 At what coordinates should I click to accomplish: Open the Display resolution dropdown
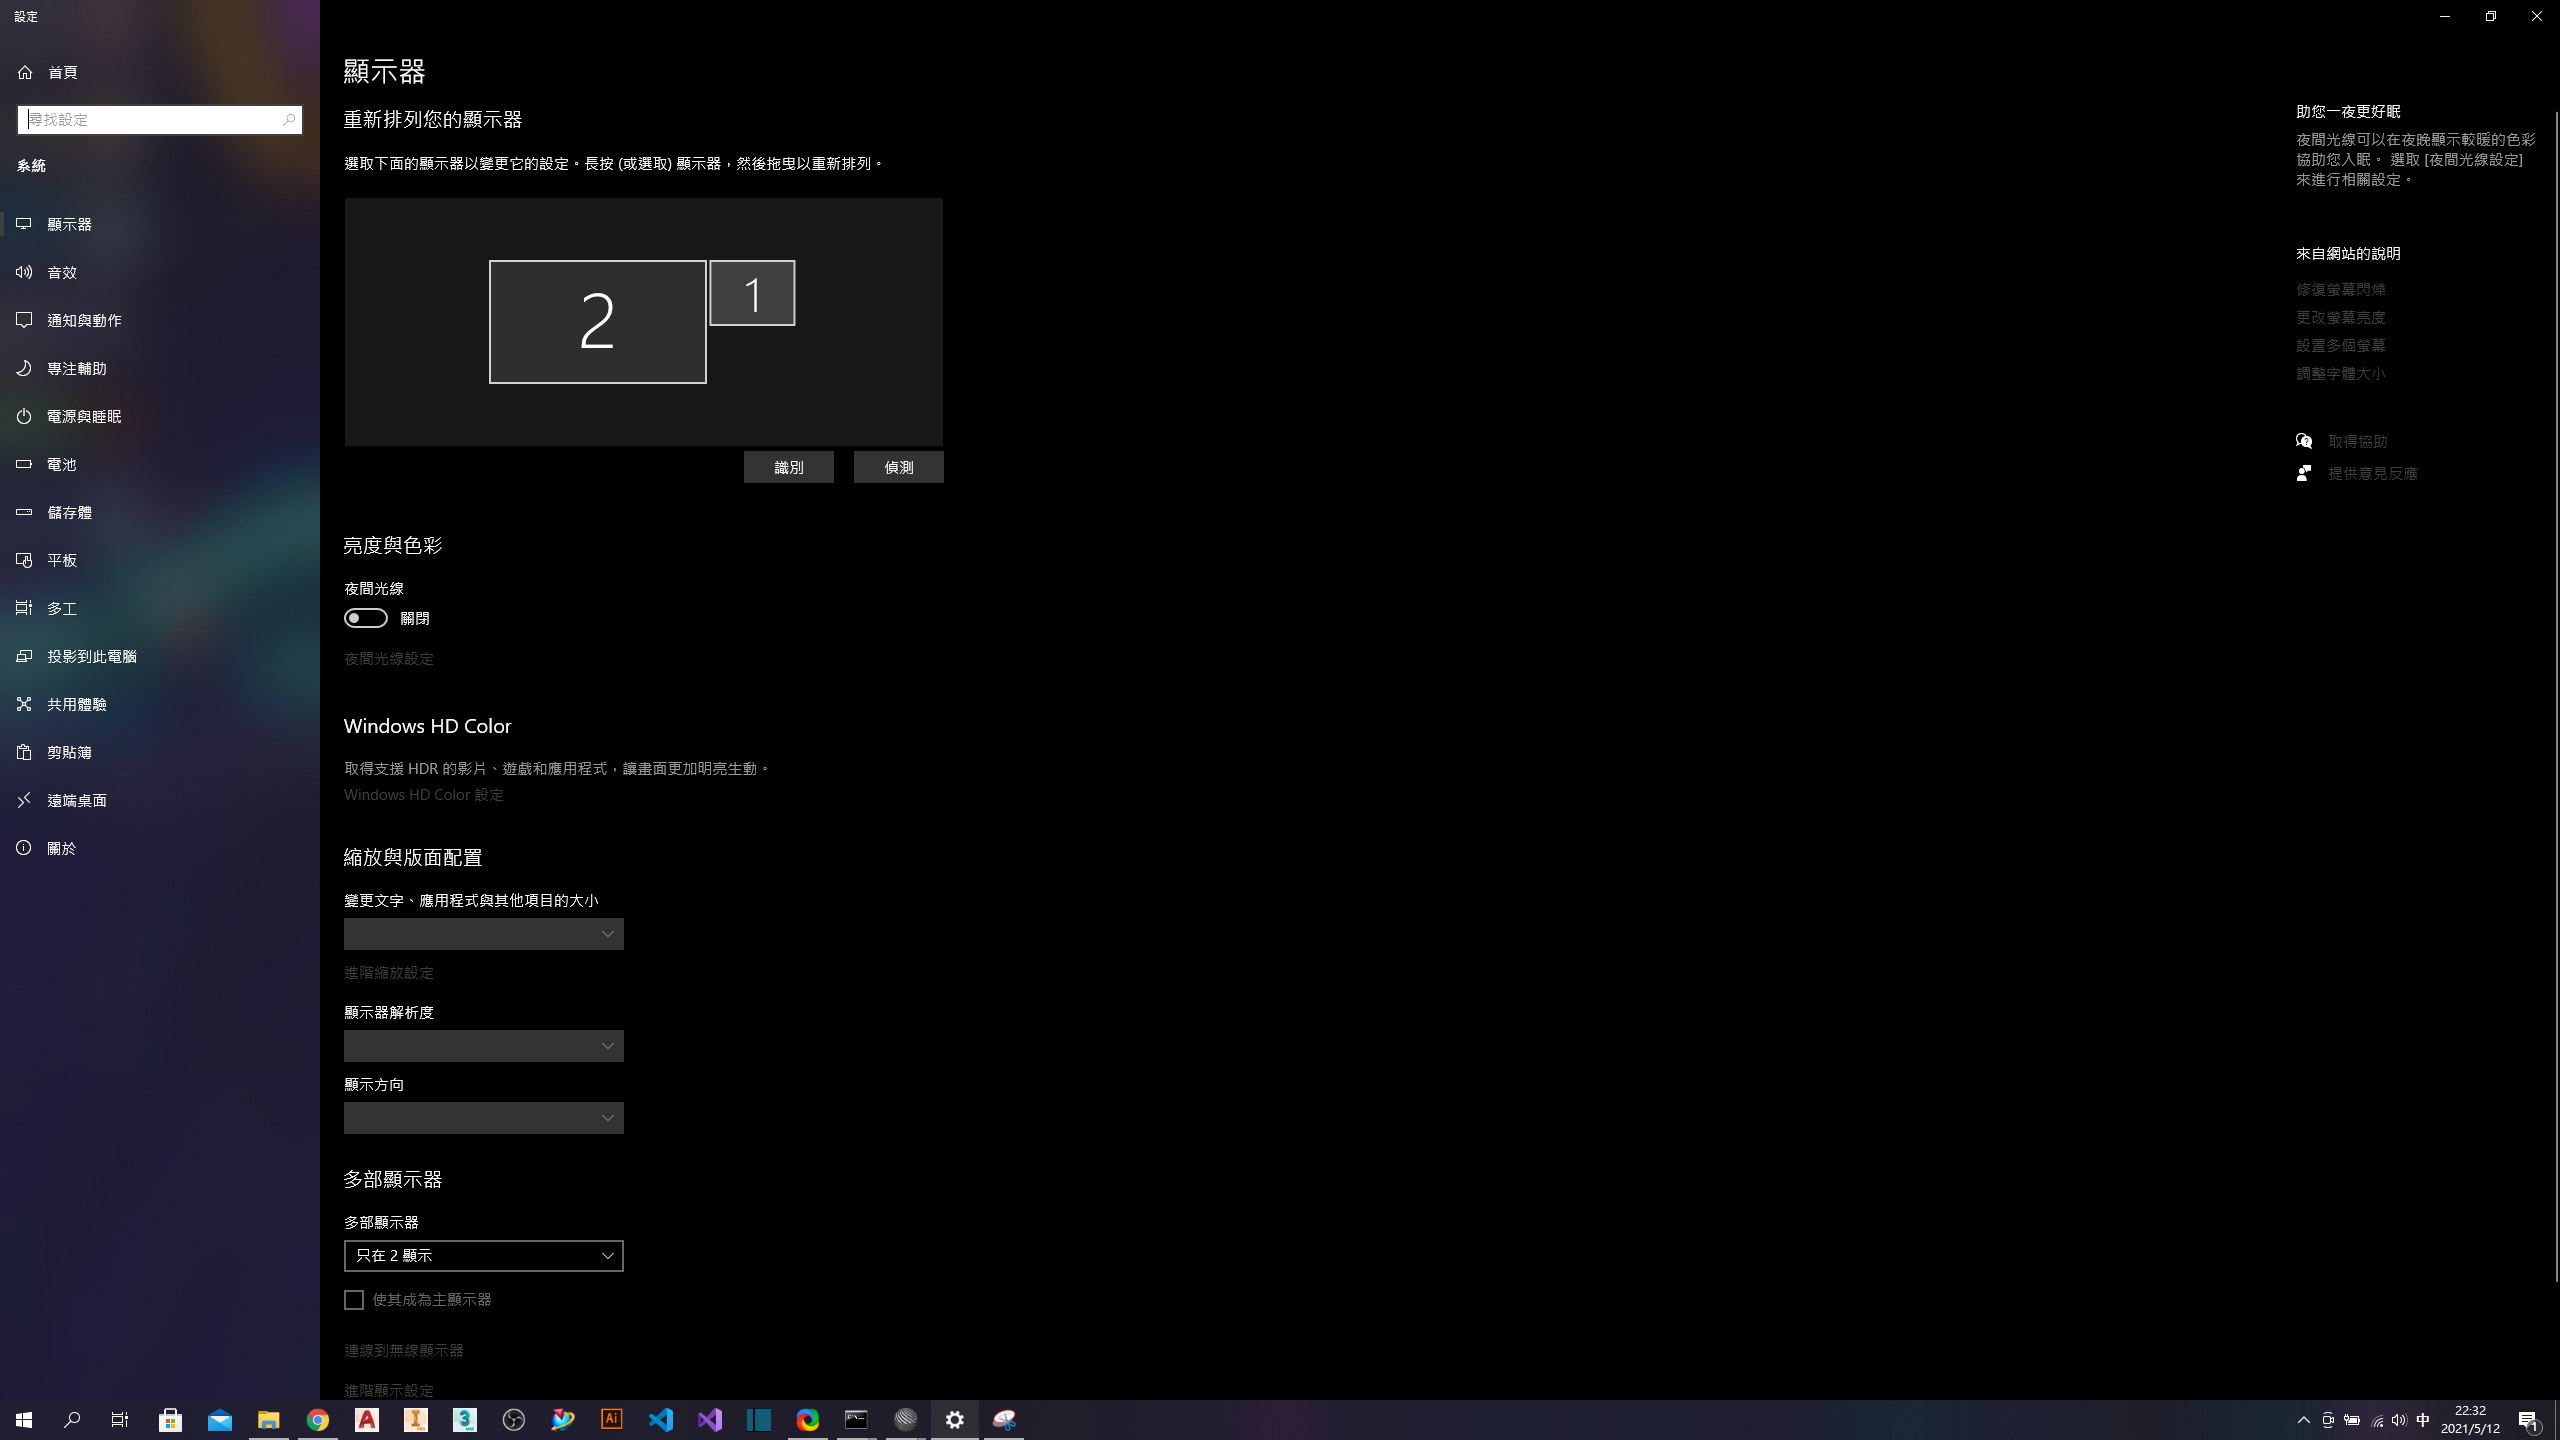[483, 1046]
